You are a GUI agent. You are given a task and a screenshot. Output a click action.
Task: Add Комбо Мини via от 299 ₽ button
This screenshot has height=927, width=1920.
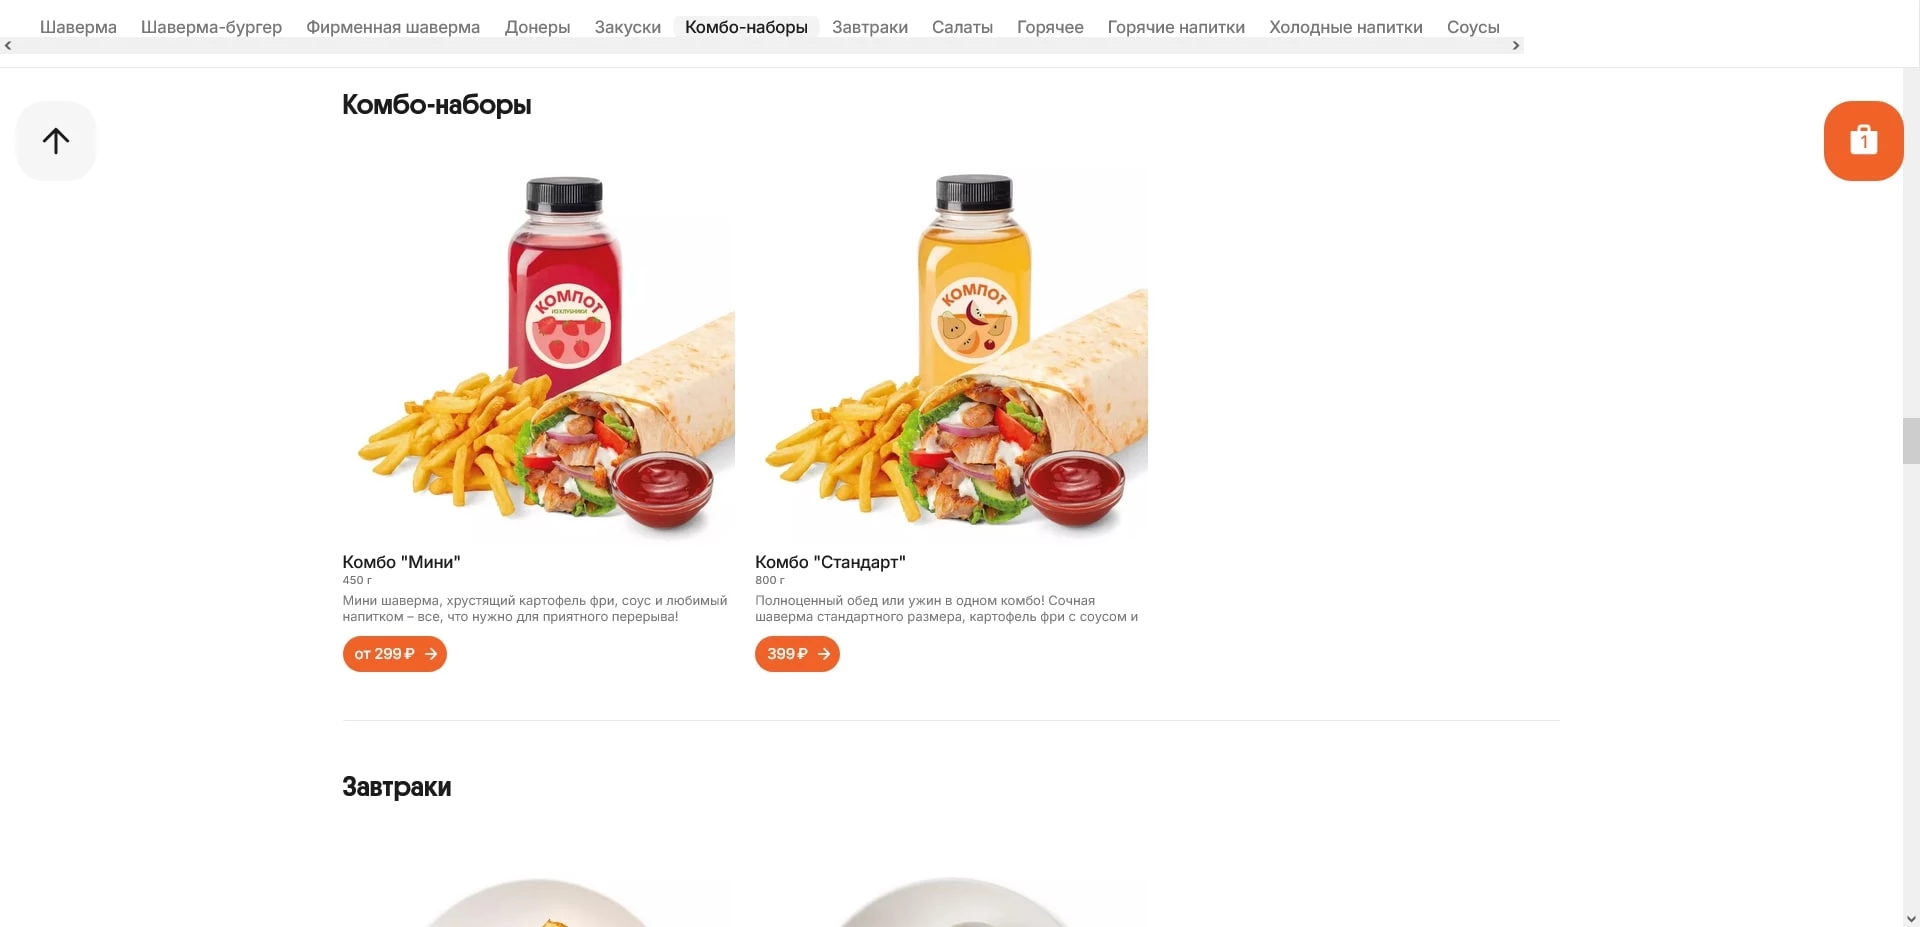tap(394, 654)
